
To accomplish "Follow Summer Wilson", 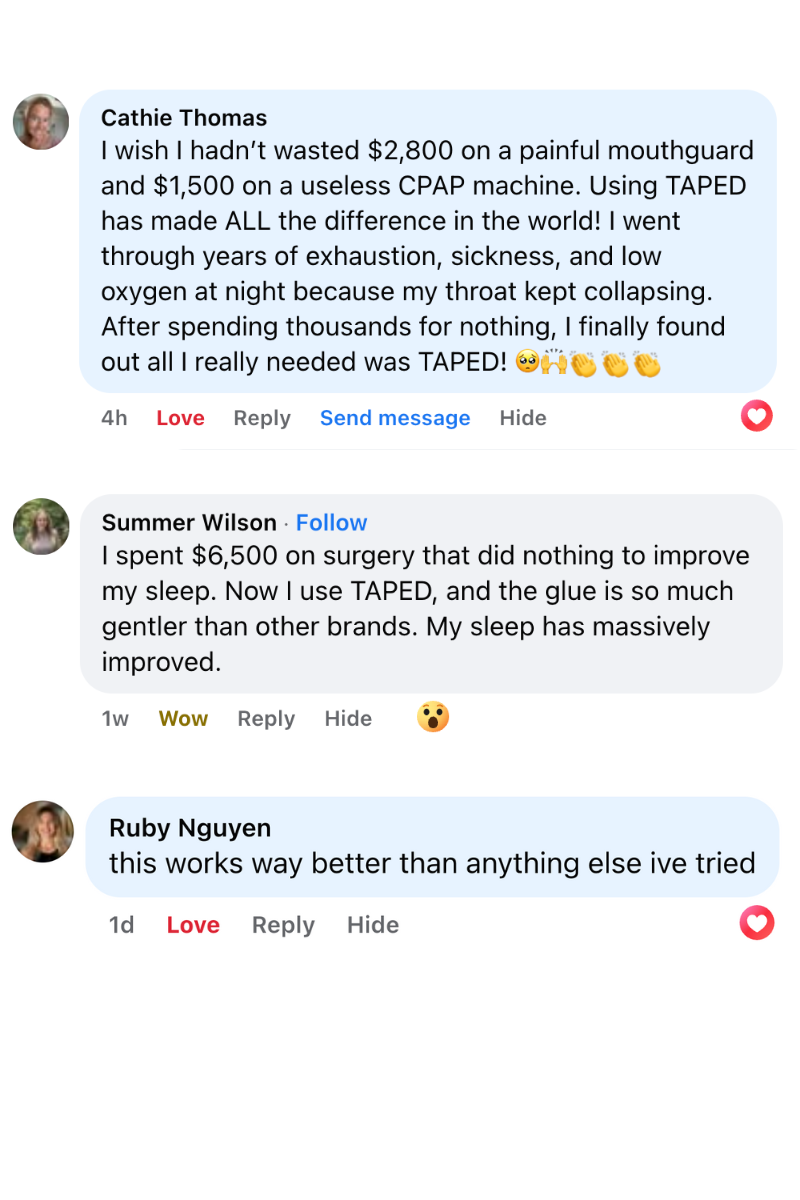I will click(331, 523).
